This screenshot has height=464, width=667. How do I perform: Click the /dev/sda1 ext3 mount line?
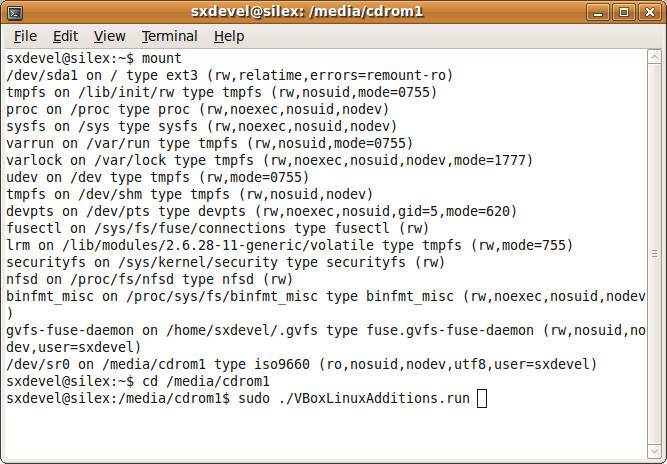(x=230, y=75)
